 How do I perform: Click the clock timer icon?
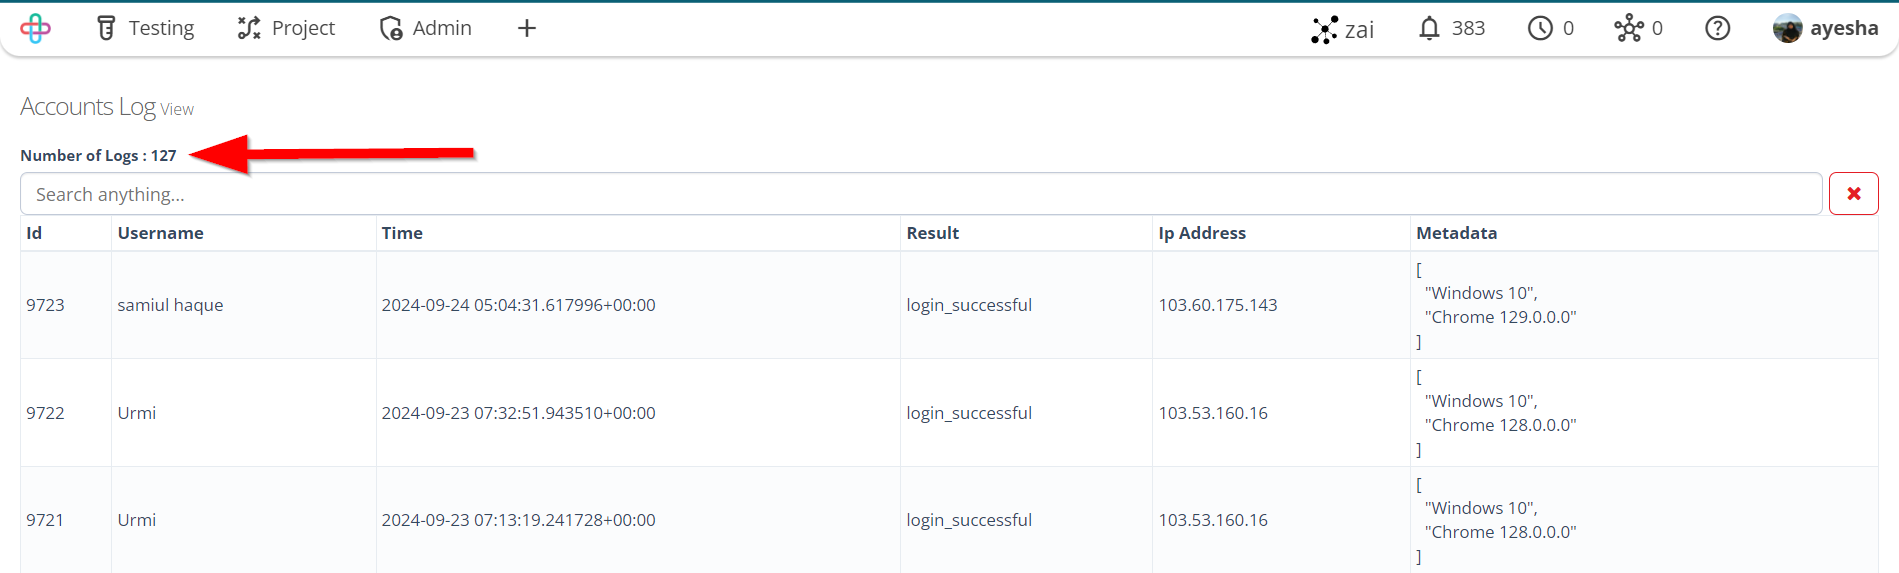[x=1540, y=28]
